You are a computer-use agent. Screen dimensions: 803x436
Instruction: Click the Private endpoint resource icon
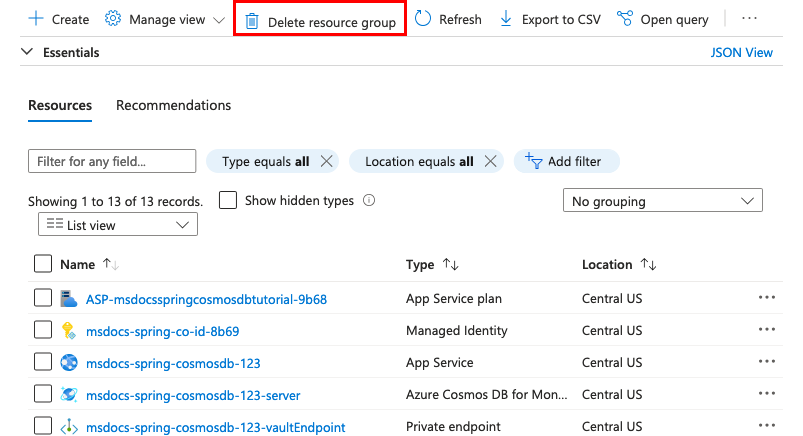tap(69, 427)
